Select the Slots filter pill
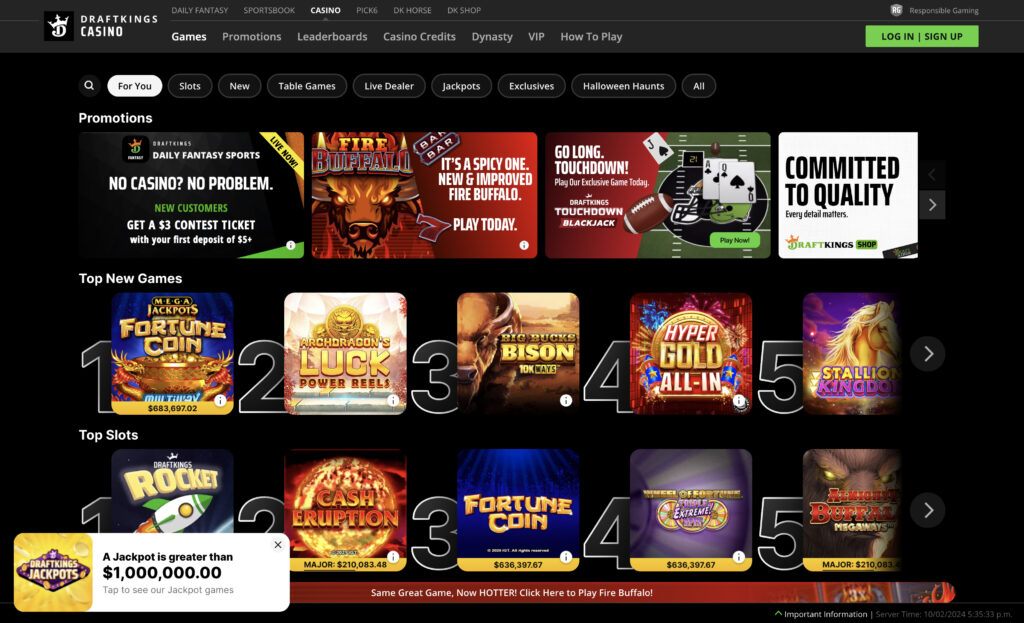 (189, 86)
